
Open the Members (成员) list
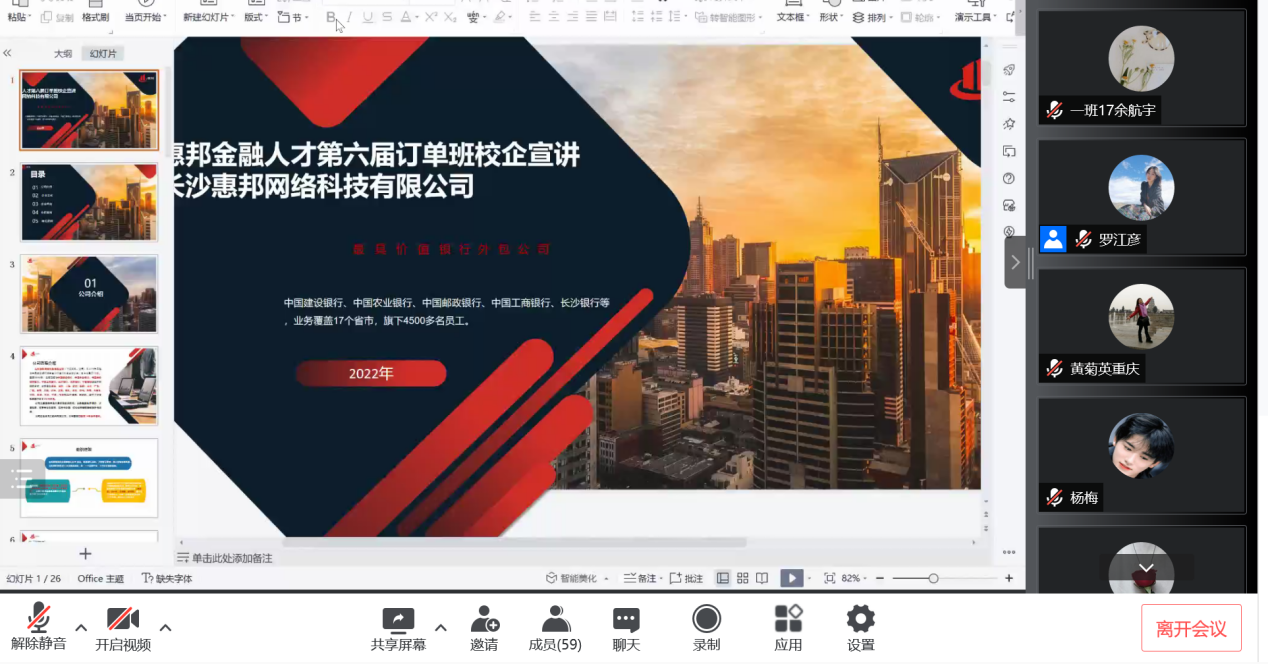pyautogui.click(x=555, y=620)
